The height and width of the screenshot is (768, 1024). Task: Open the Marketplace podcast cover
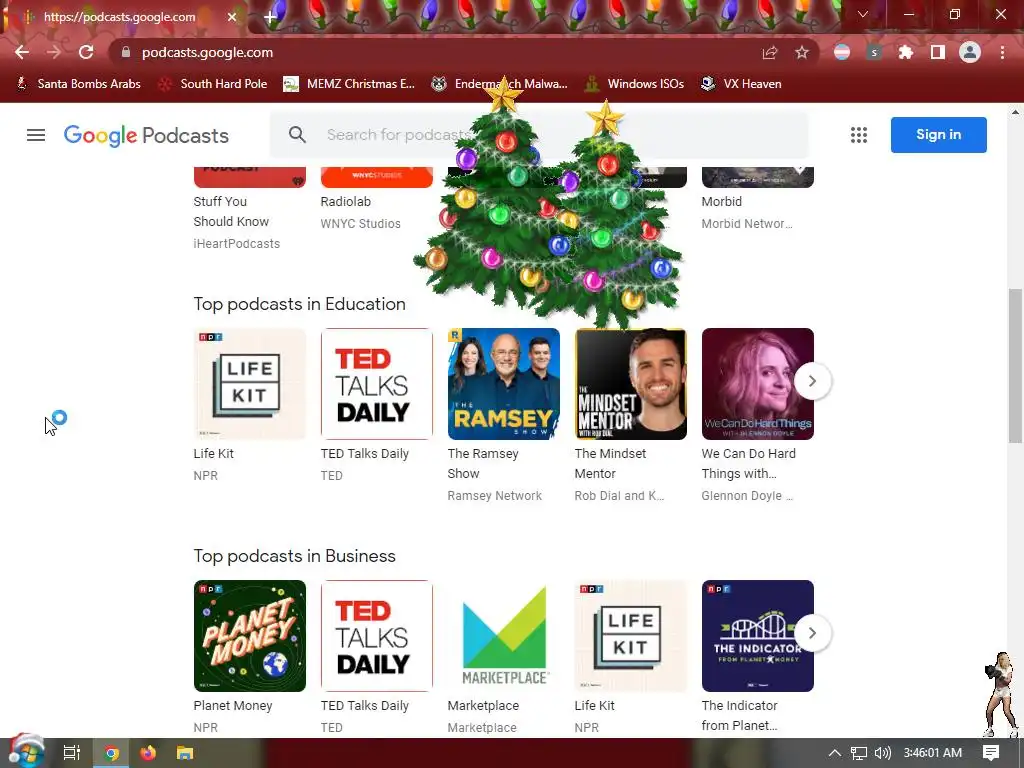tap(504, 636)
